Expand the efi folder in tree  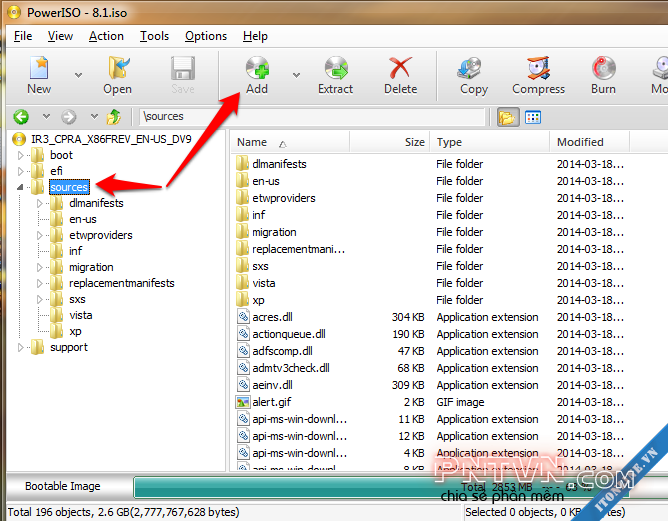20,171
